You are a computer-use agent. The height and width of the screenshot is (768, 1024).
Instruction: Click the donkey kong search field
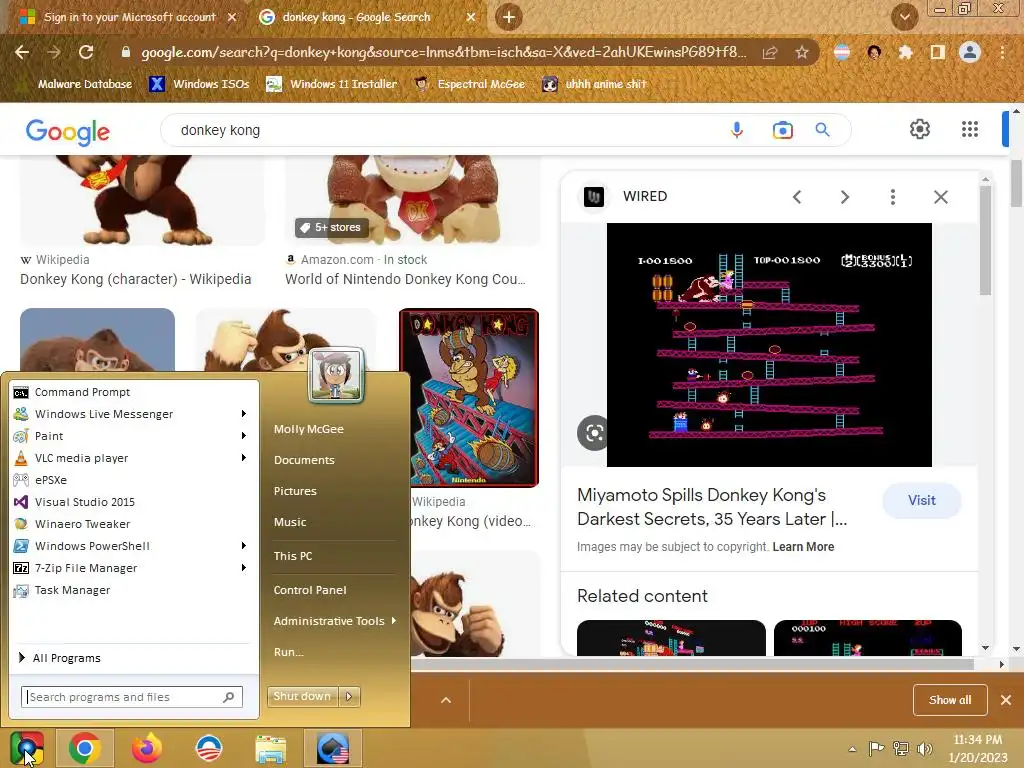[444, 130]
